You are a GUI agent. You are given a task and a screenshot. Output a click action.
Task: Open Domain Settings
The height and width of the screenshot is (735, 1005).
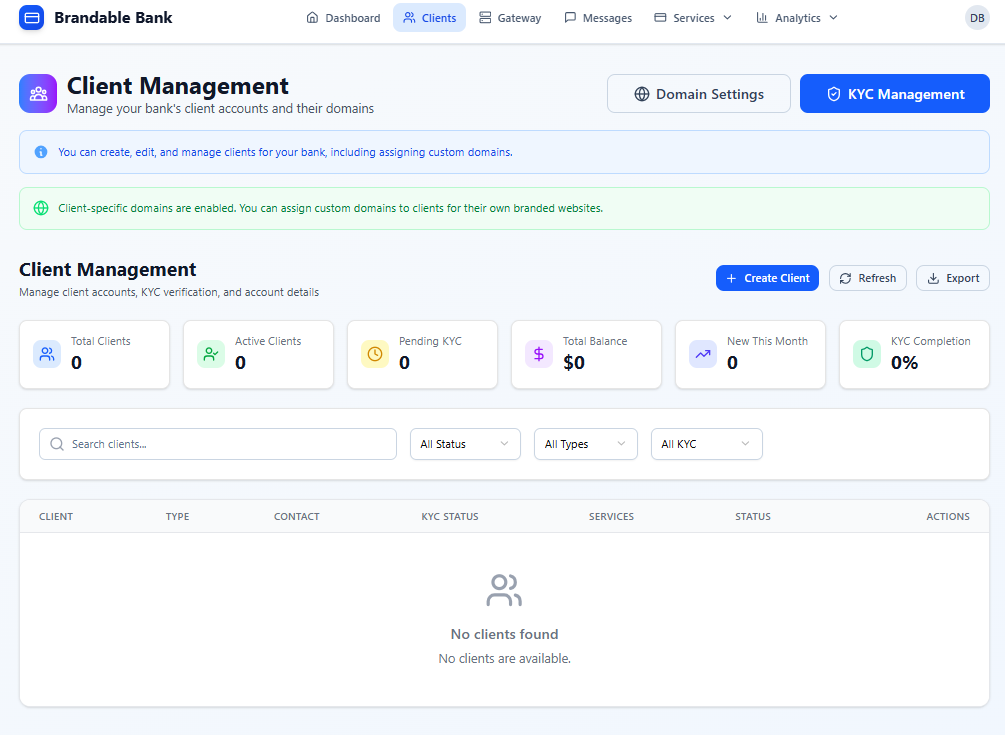click(x=698, y=94)
